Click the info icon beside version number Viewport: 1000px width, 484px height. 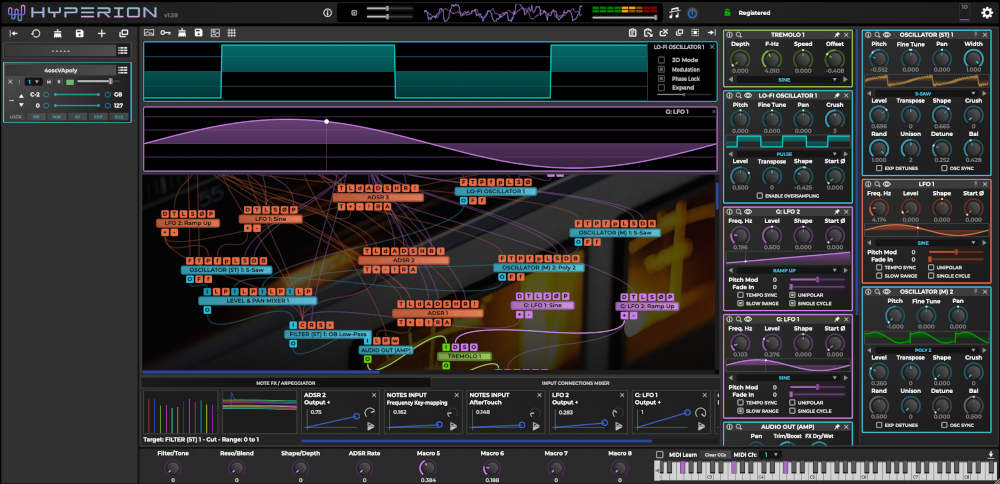point(327,13)
